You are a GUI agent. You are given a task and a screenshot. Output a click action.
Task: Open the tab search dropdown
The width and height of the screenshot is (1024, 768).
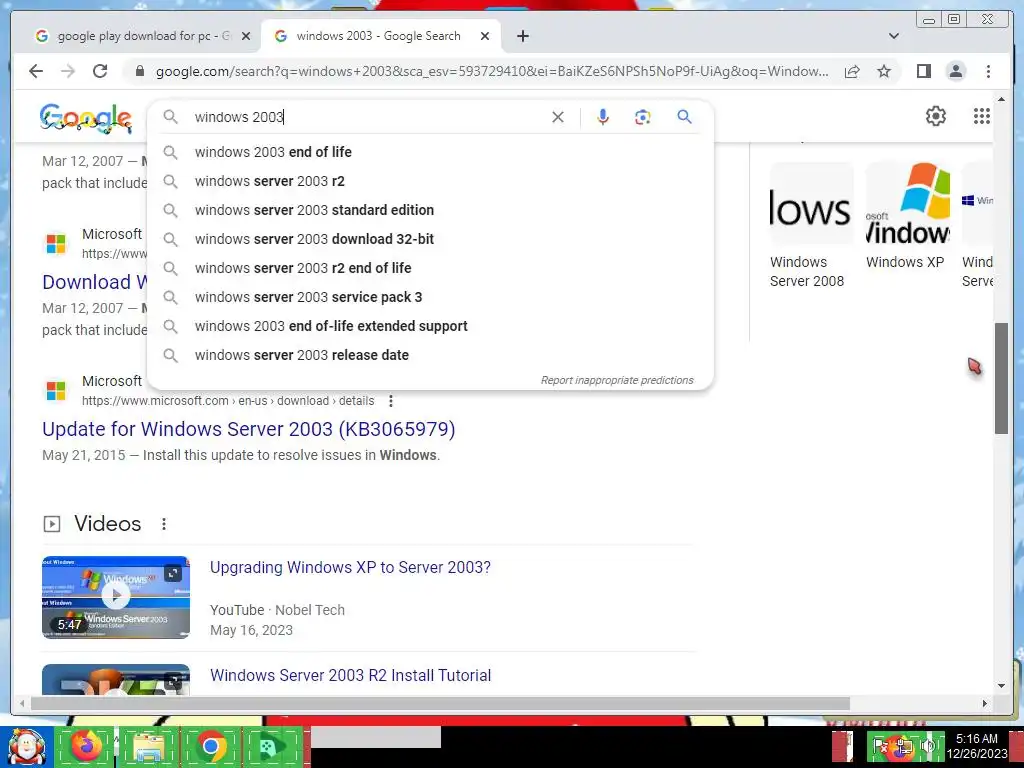894,37
